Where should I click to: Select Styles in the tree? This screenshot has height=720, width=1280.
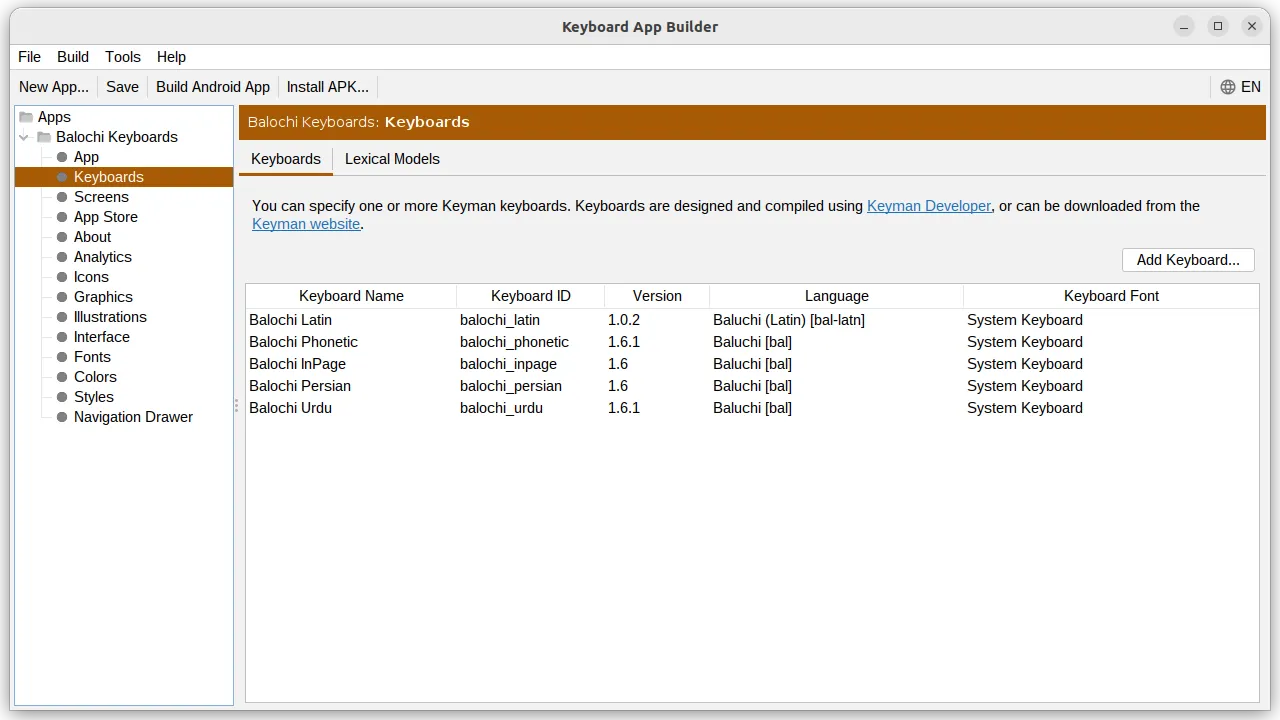[x=93, y=397]
